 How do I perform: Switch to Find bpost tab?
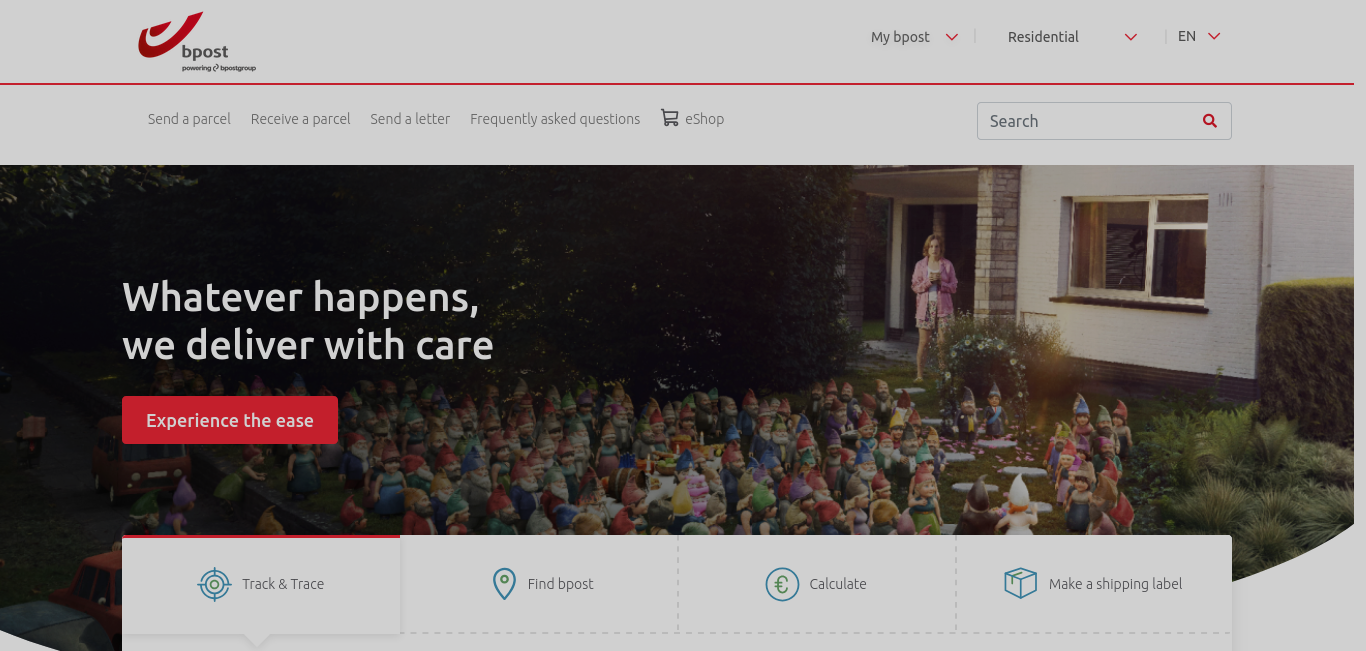pyautogui.click(x=539, y=584)
